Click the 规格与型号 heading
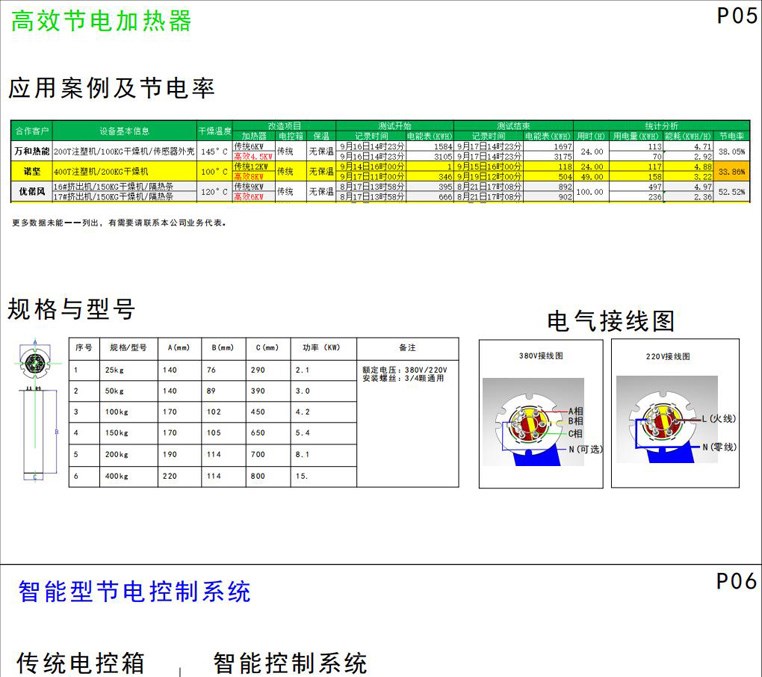Viewport: 762px width, 677px height. tap(71, 308)
